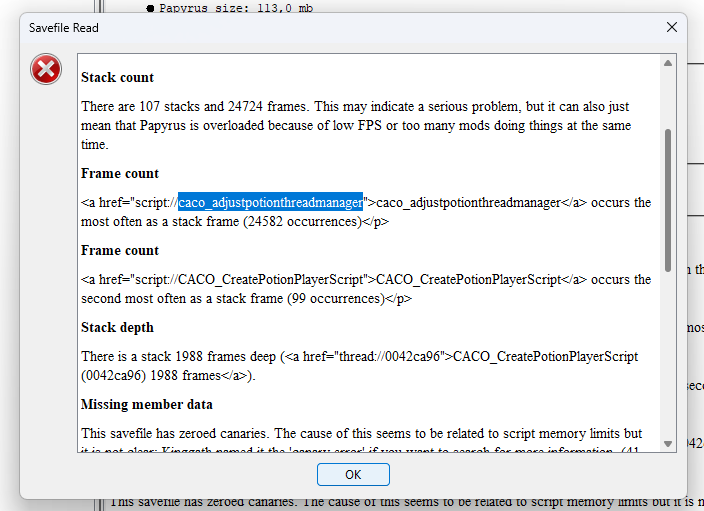The height and width of the screenshot is (511, 704).
Task: Click the 'Stack depth' heading
Action: (x=117, y=327)
